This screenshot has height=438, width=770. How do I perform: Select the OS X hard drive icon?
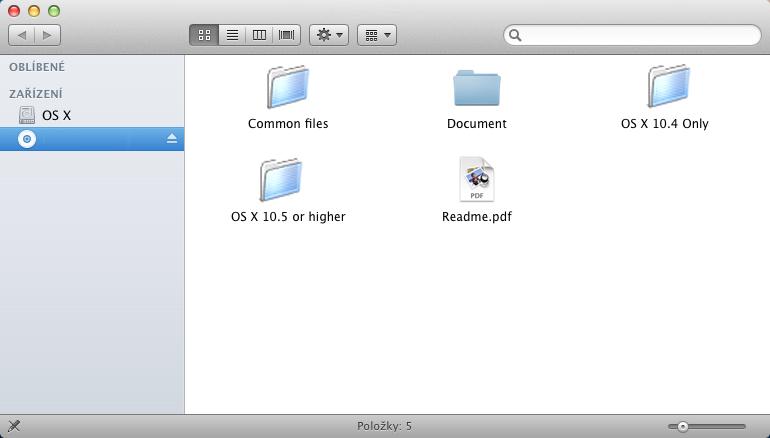pyautogui.click(x=27, y=115)
